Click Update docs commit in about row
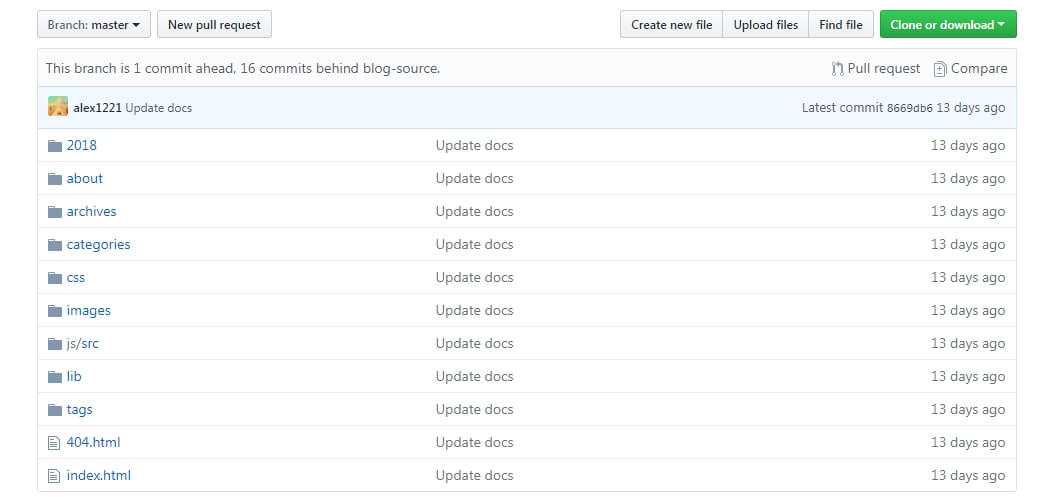The width and height of the screenshot is (1049, 497). (x=474, y=178)
